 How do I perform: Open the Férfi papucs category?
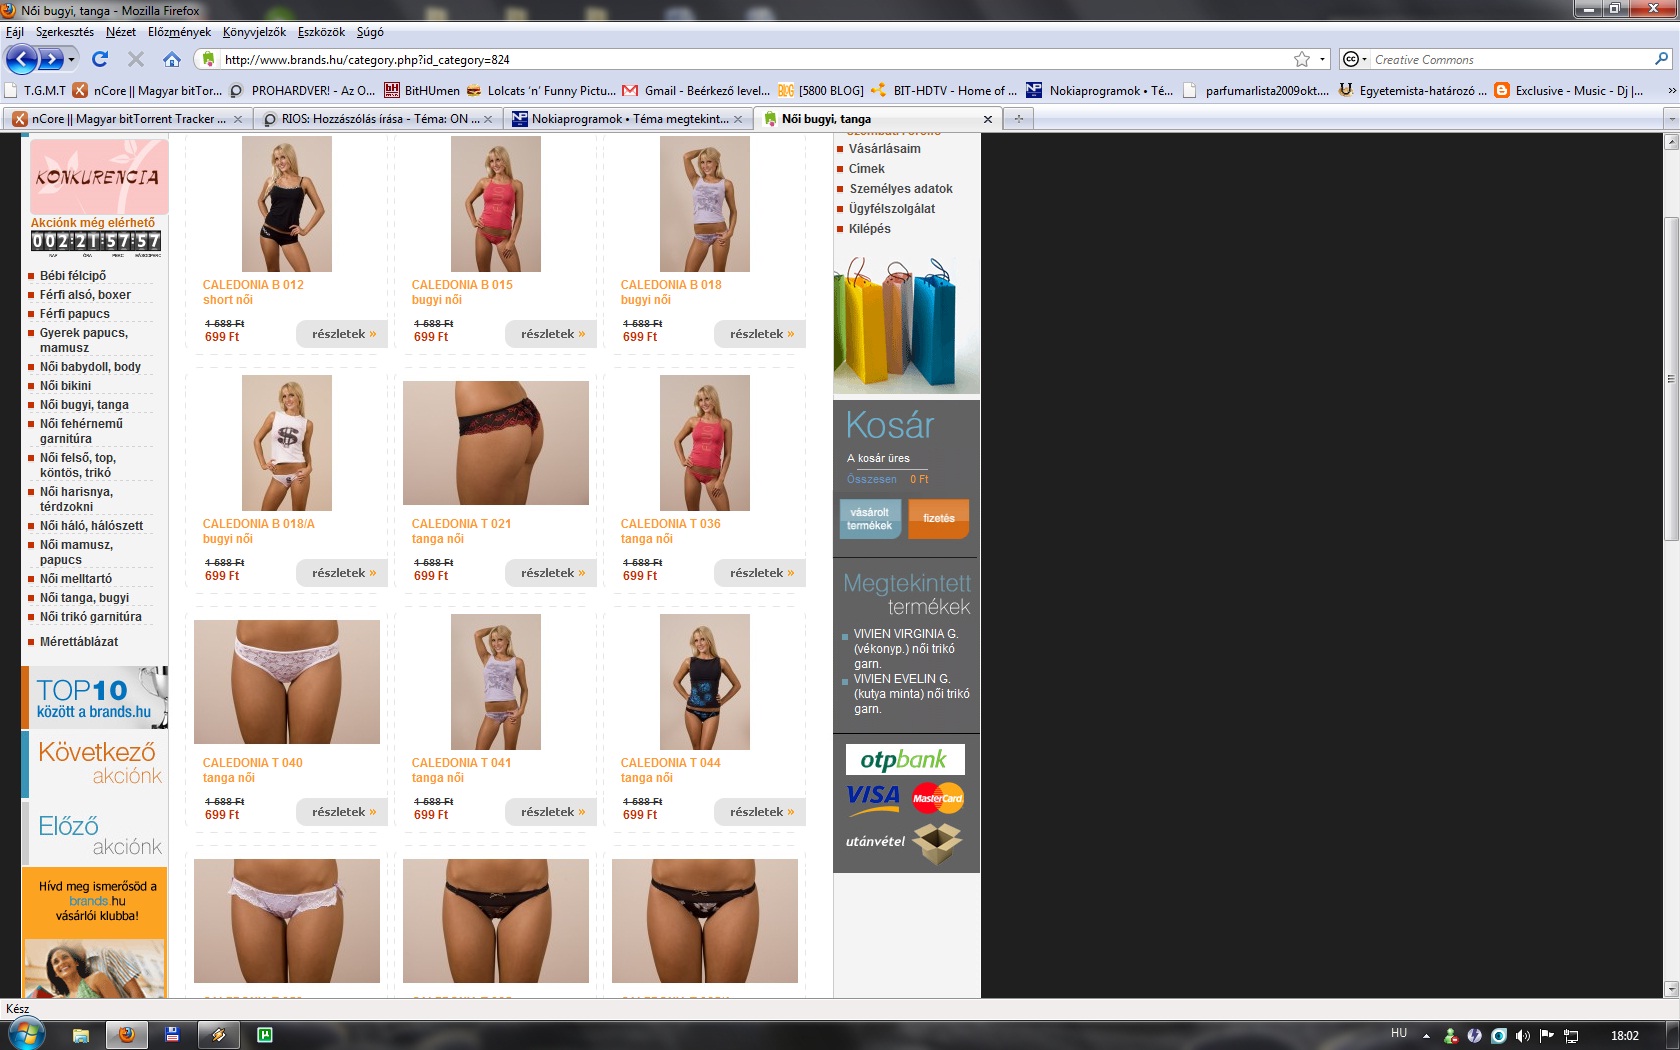[74, 314]
